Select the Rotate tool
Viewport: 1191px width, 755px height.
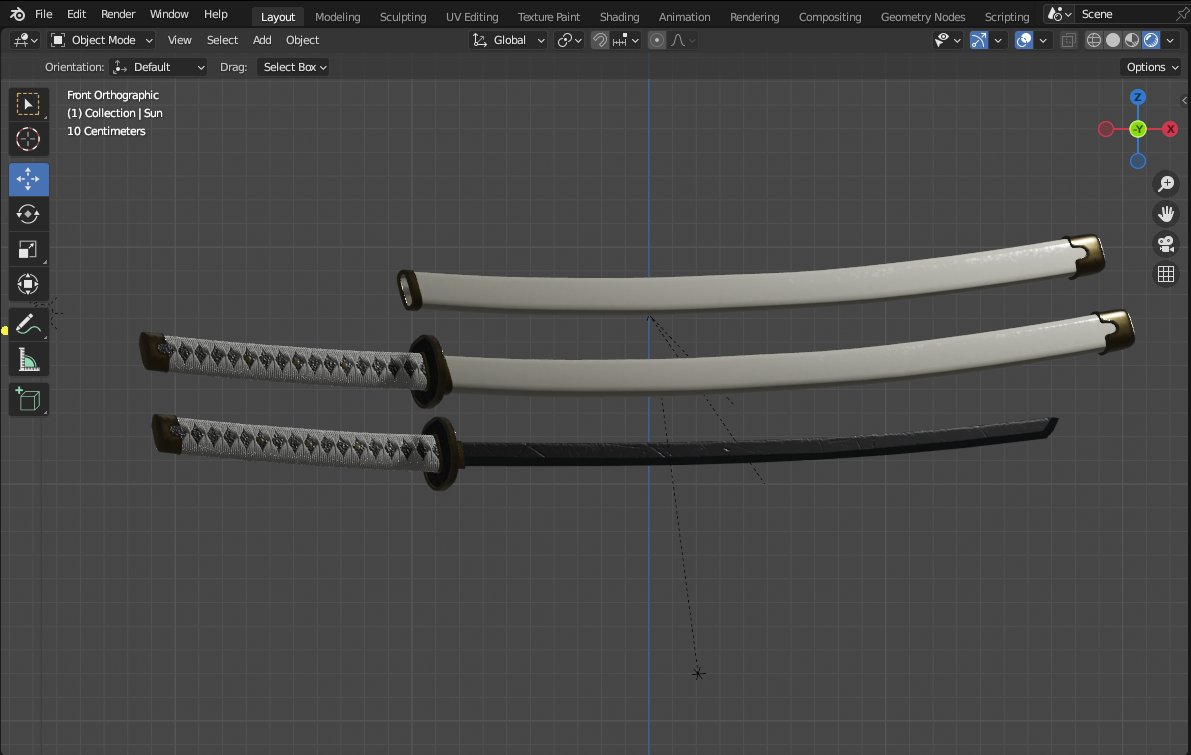click(x=28, y=214)
